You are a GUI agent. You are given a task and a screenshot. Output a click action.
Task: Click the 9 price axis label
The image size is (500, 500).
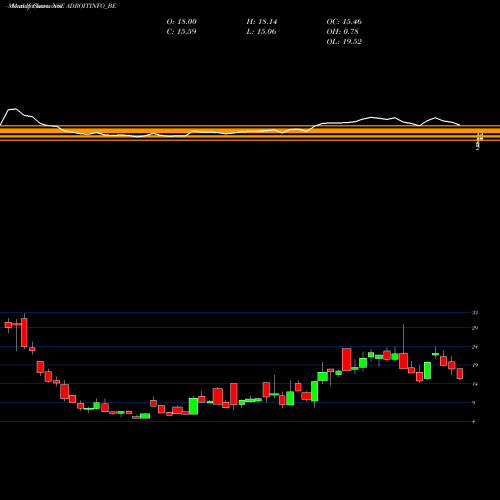pos(474,403)
